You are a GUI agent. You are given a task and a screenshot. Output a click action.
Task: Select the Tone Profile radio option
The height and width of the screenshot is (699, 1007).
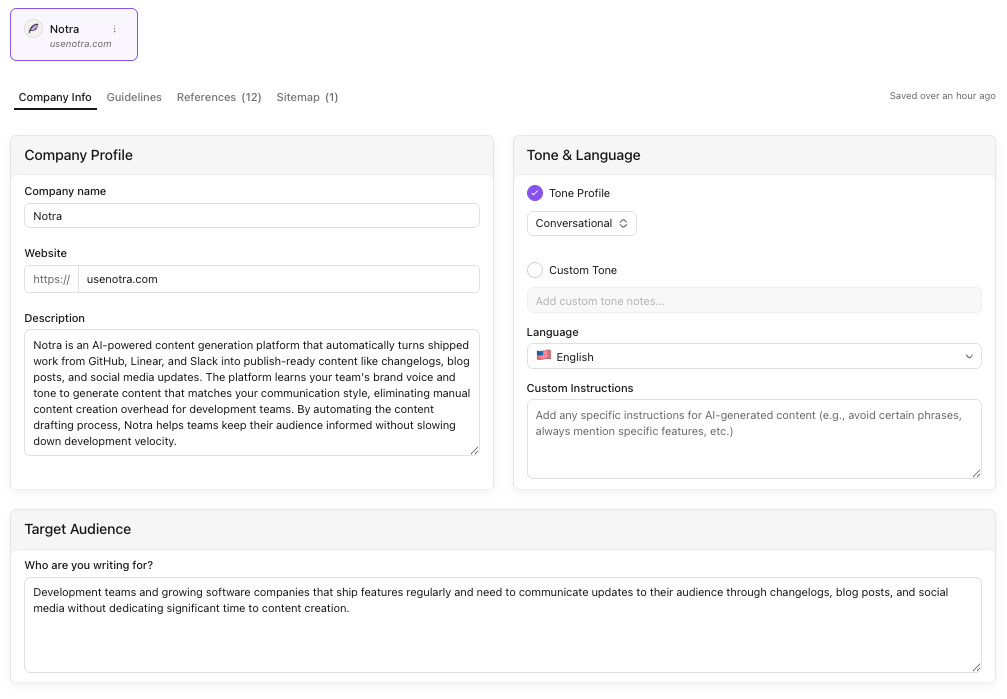534,193
